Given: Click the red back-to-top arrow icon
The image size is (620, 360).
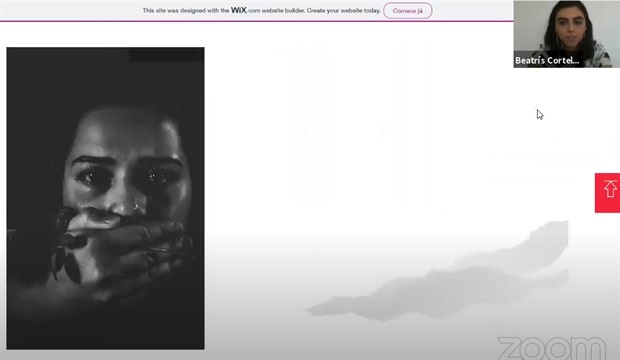Looking at the screenshot, I should click(x=607, y=193).
